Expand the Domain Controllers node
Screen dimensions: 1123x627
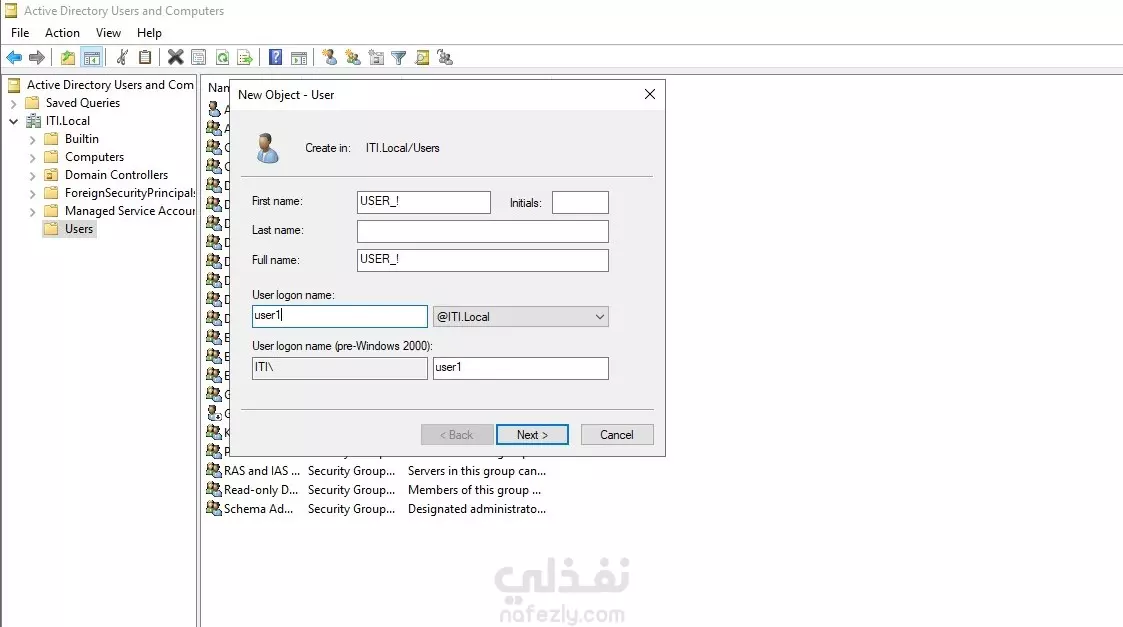coord(32,176)
